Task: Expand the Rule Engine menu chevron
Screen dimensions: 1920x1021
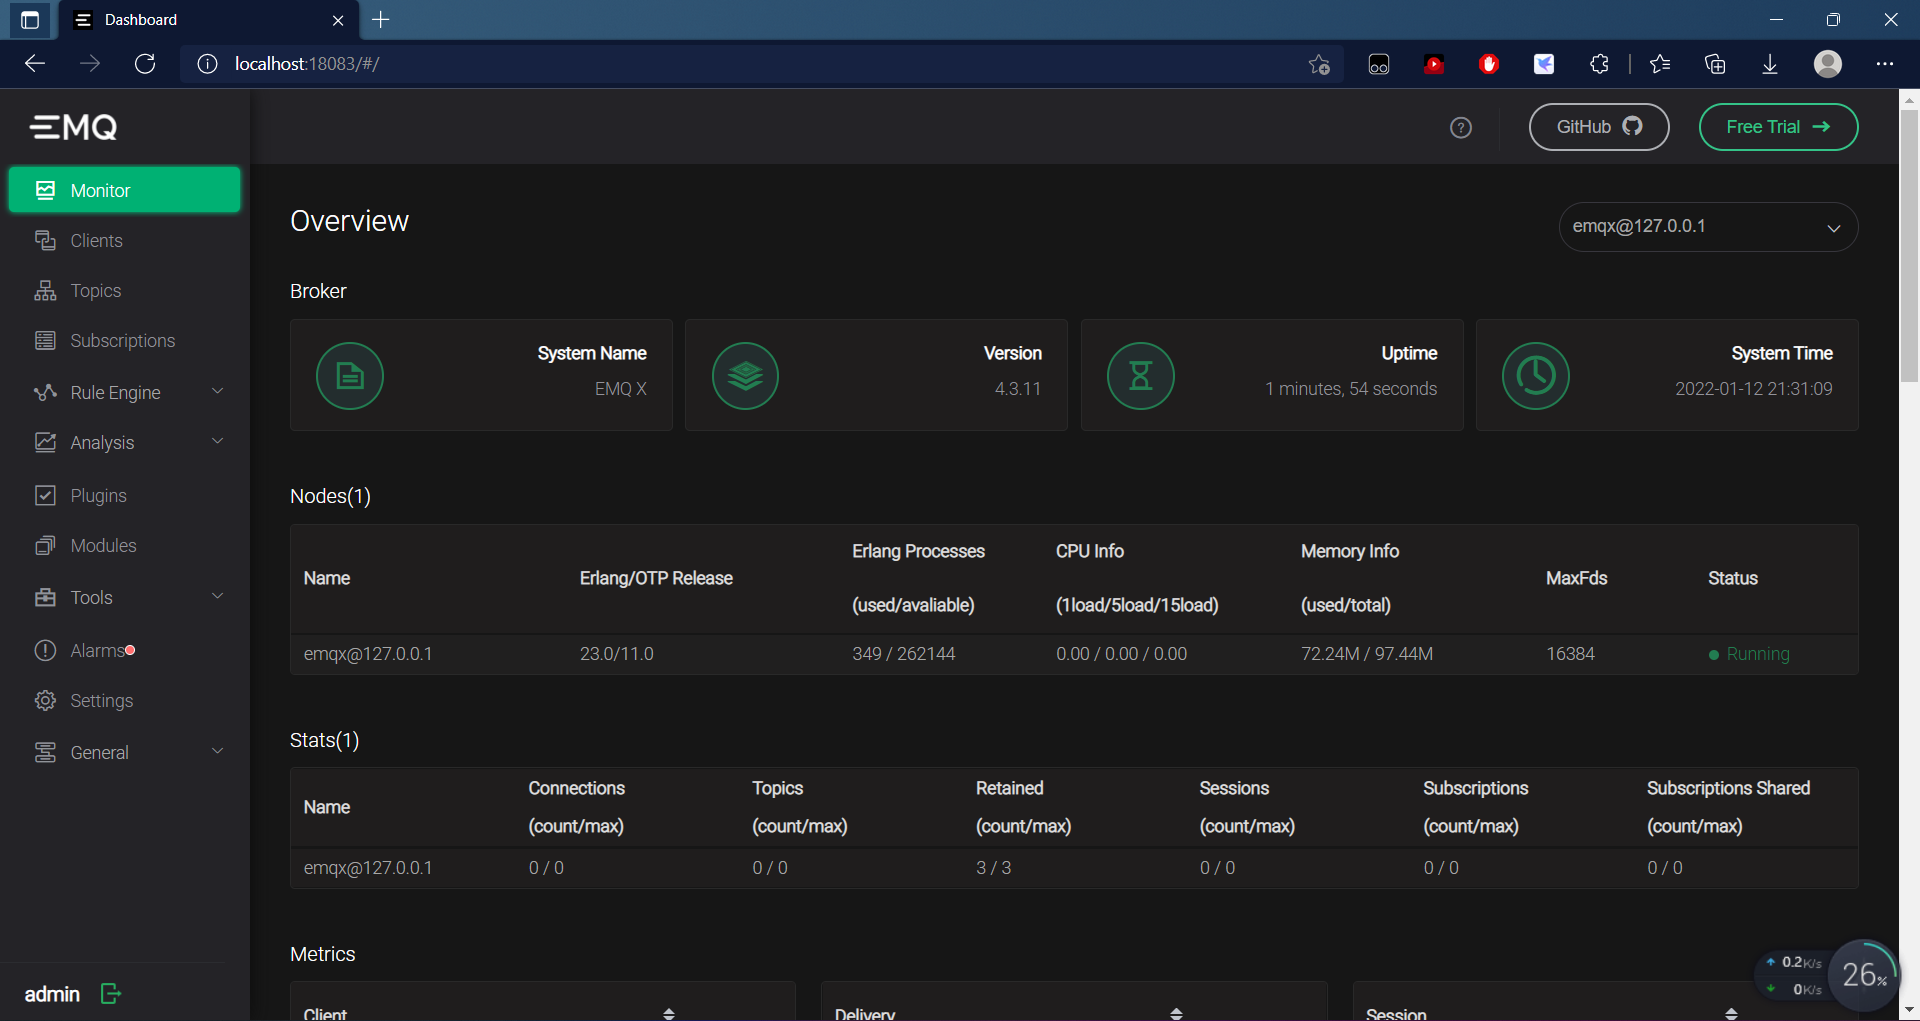Action: pyautogui.click(x=218, y=391)
